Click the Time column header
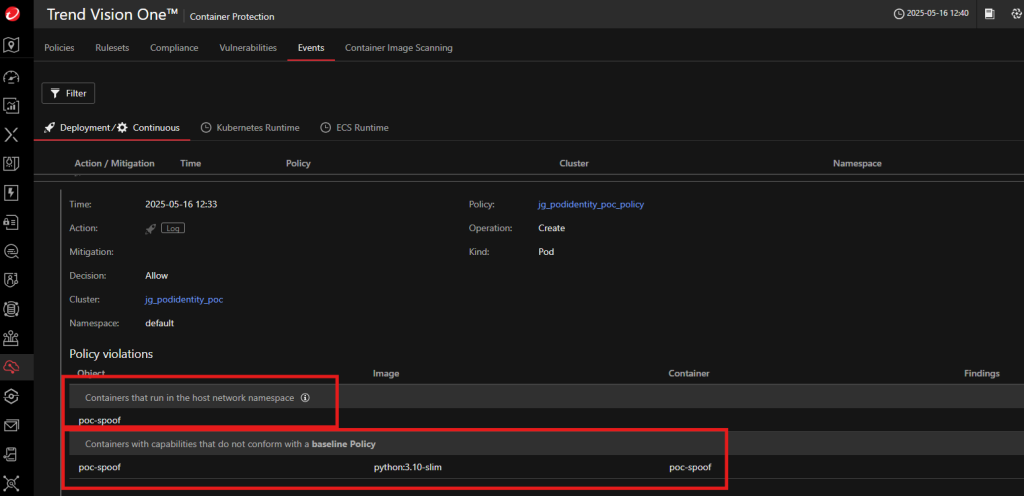The width and height of the screenshot is (1024, 496). tap(190, 163)
